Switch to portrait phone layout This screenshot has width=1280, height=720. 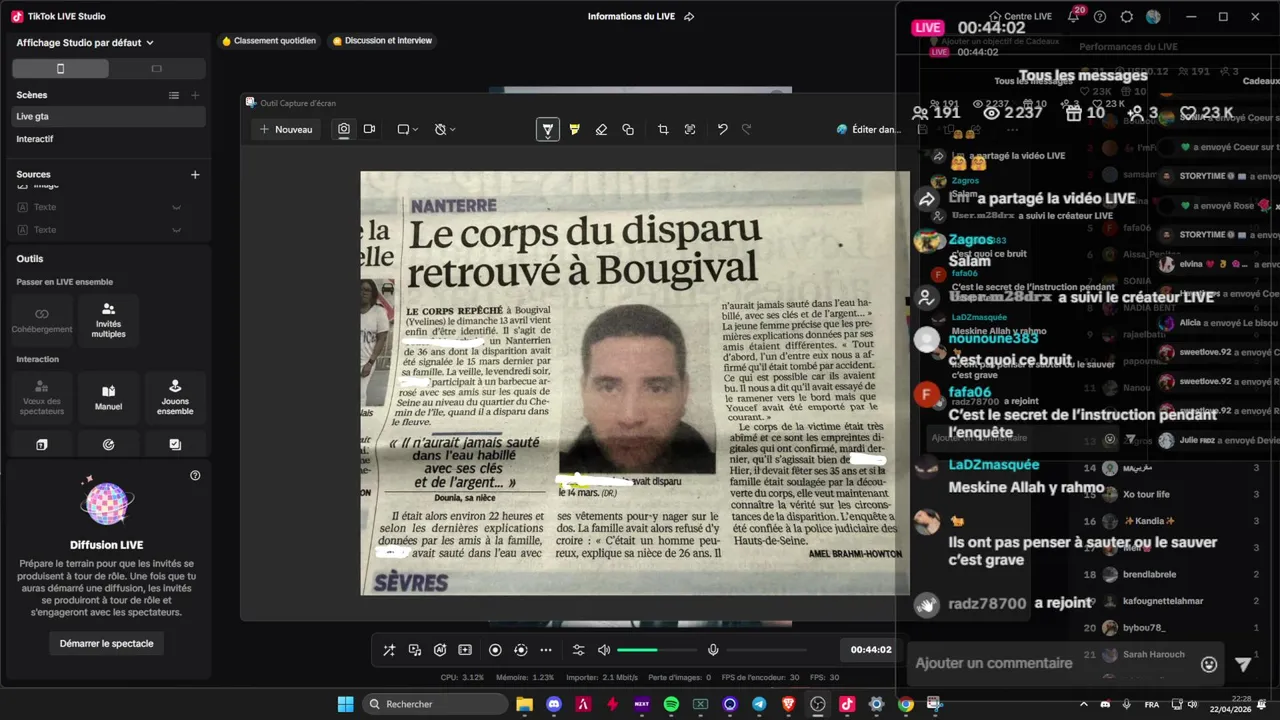pos(60,69)
